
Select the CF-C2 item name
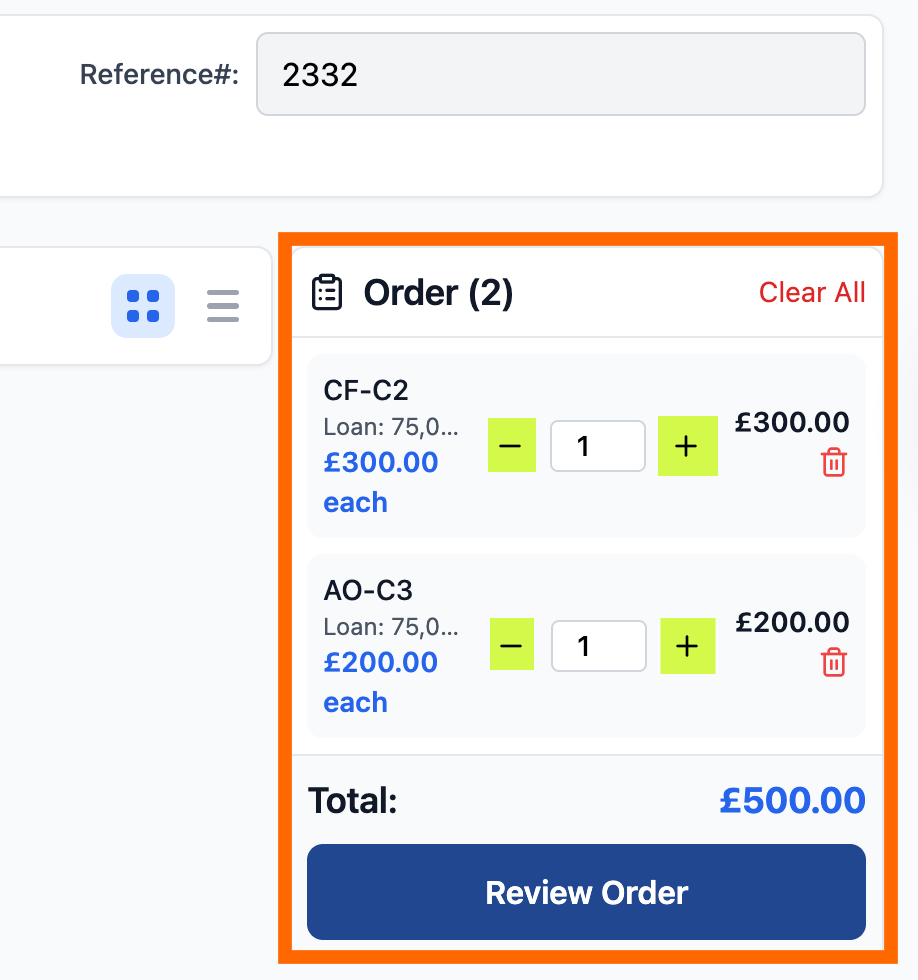point(366,390)
